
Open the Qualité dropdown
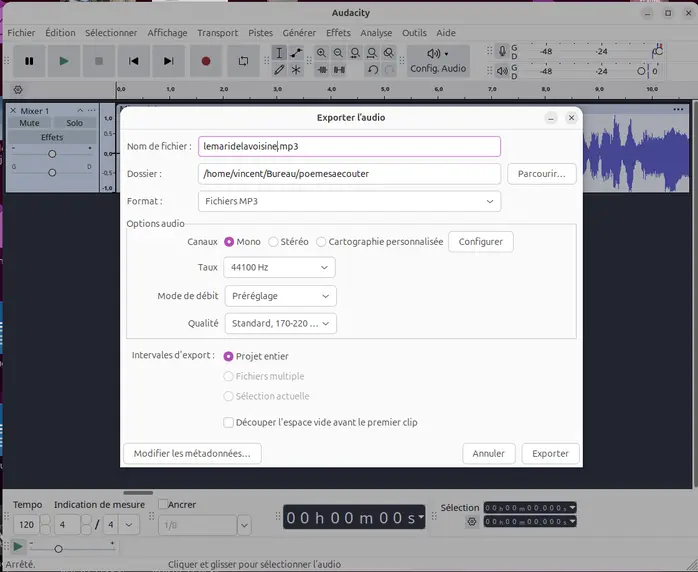[280, 324]
